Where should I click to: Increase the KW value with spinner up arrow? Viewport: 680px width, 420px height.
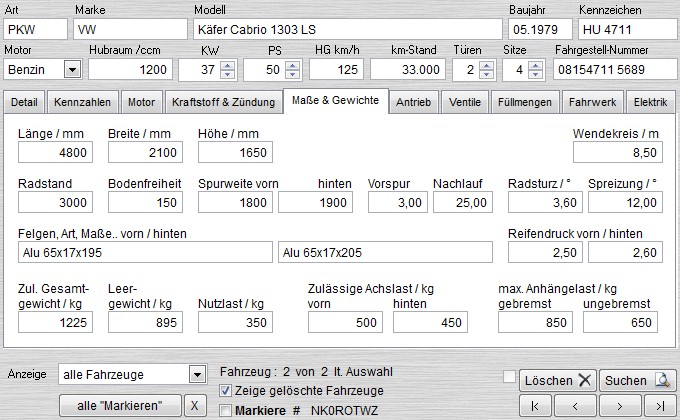point(227,65)
